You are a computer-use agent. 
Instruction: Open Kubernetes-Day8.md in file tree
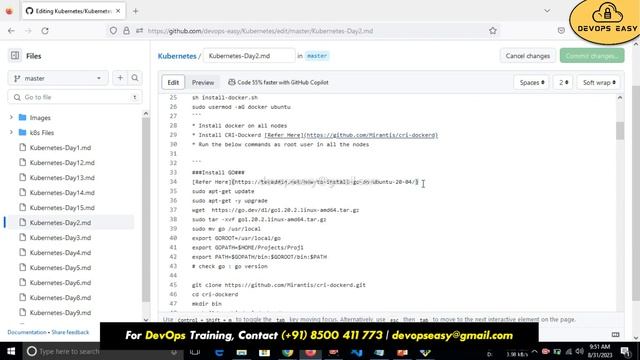click(x=60, y=298)
